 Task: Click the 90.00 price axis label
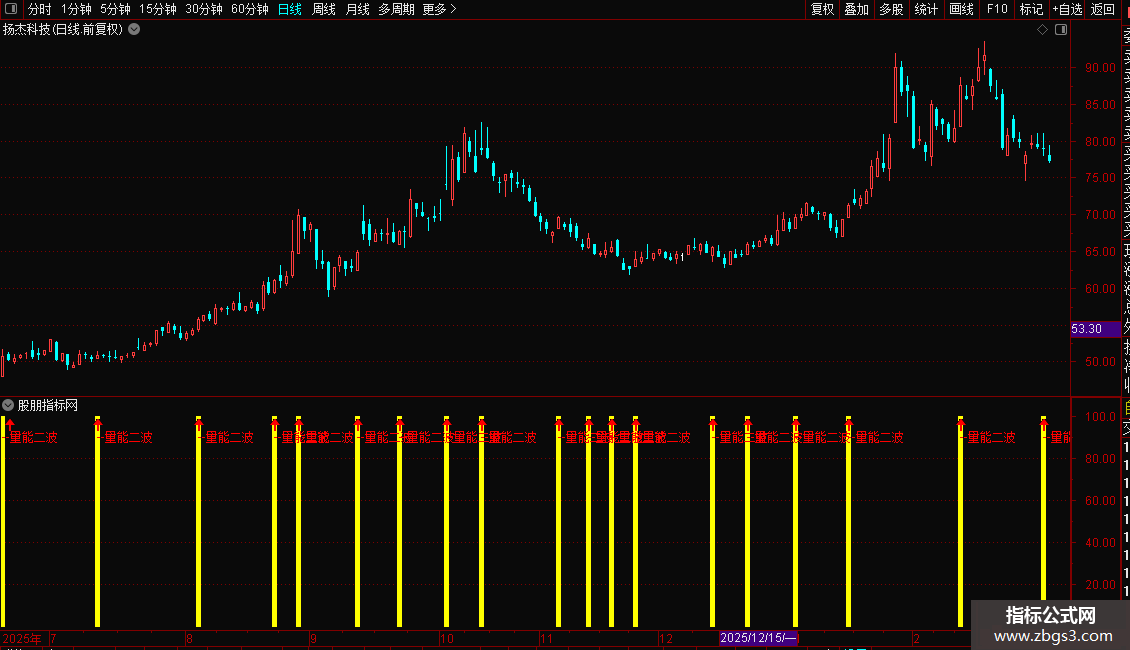click(x=1100, y=67)
